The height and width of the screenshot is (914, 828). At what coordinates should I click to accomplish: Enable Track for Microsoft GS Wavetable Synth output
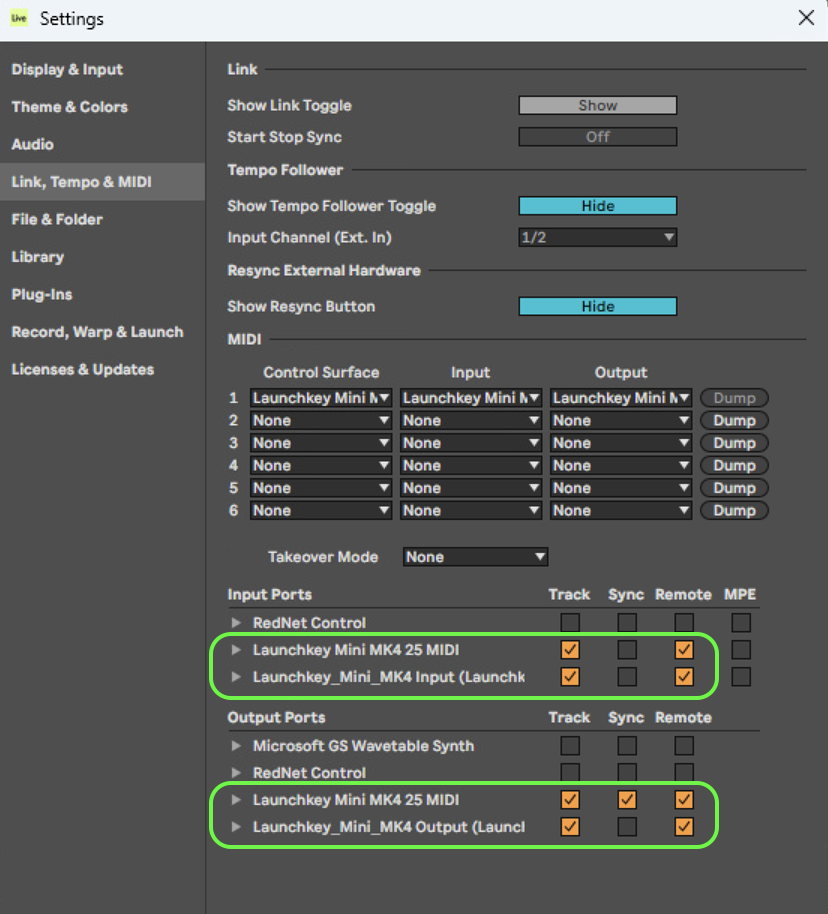(570, 746)
